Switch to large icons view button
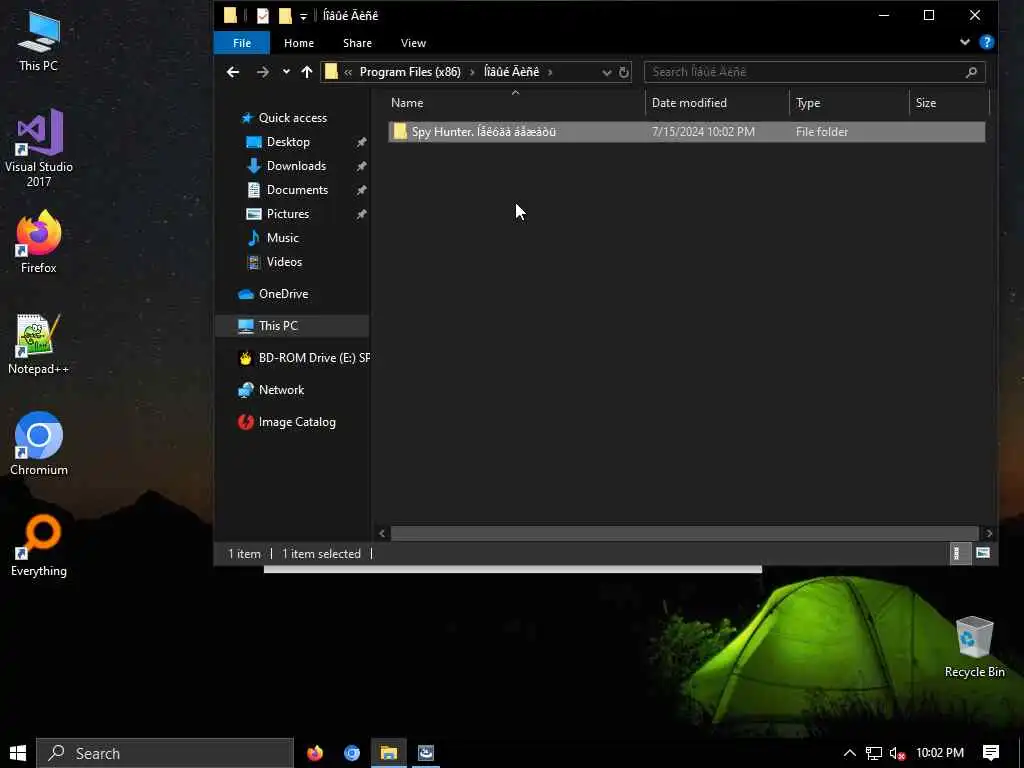 (x=983, y=554)
